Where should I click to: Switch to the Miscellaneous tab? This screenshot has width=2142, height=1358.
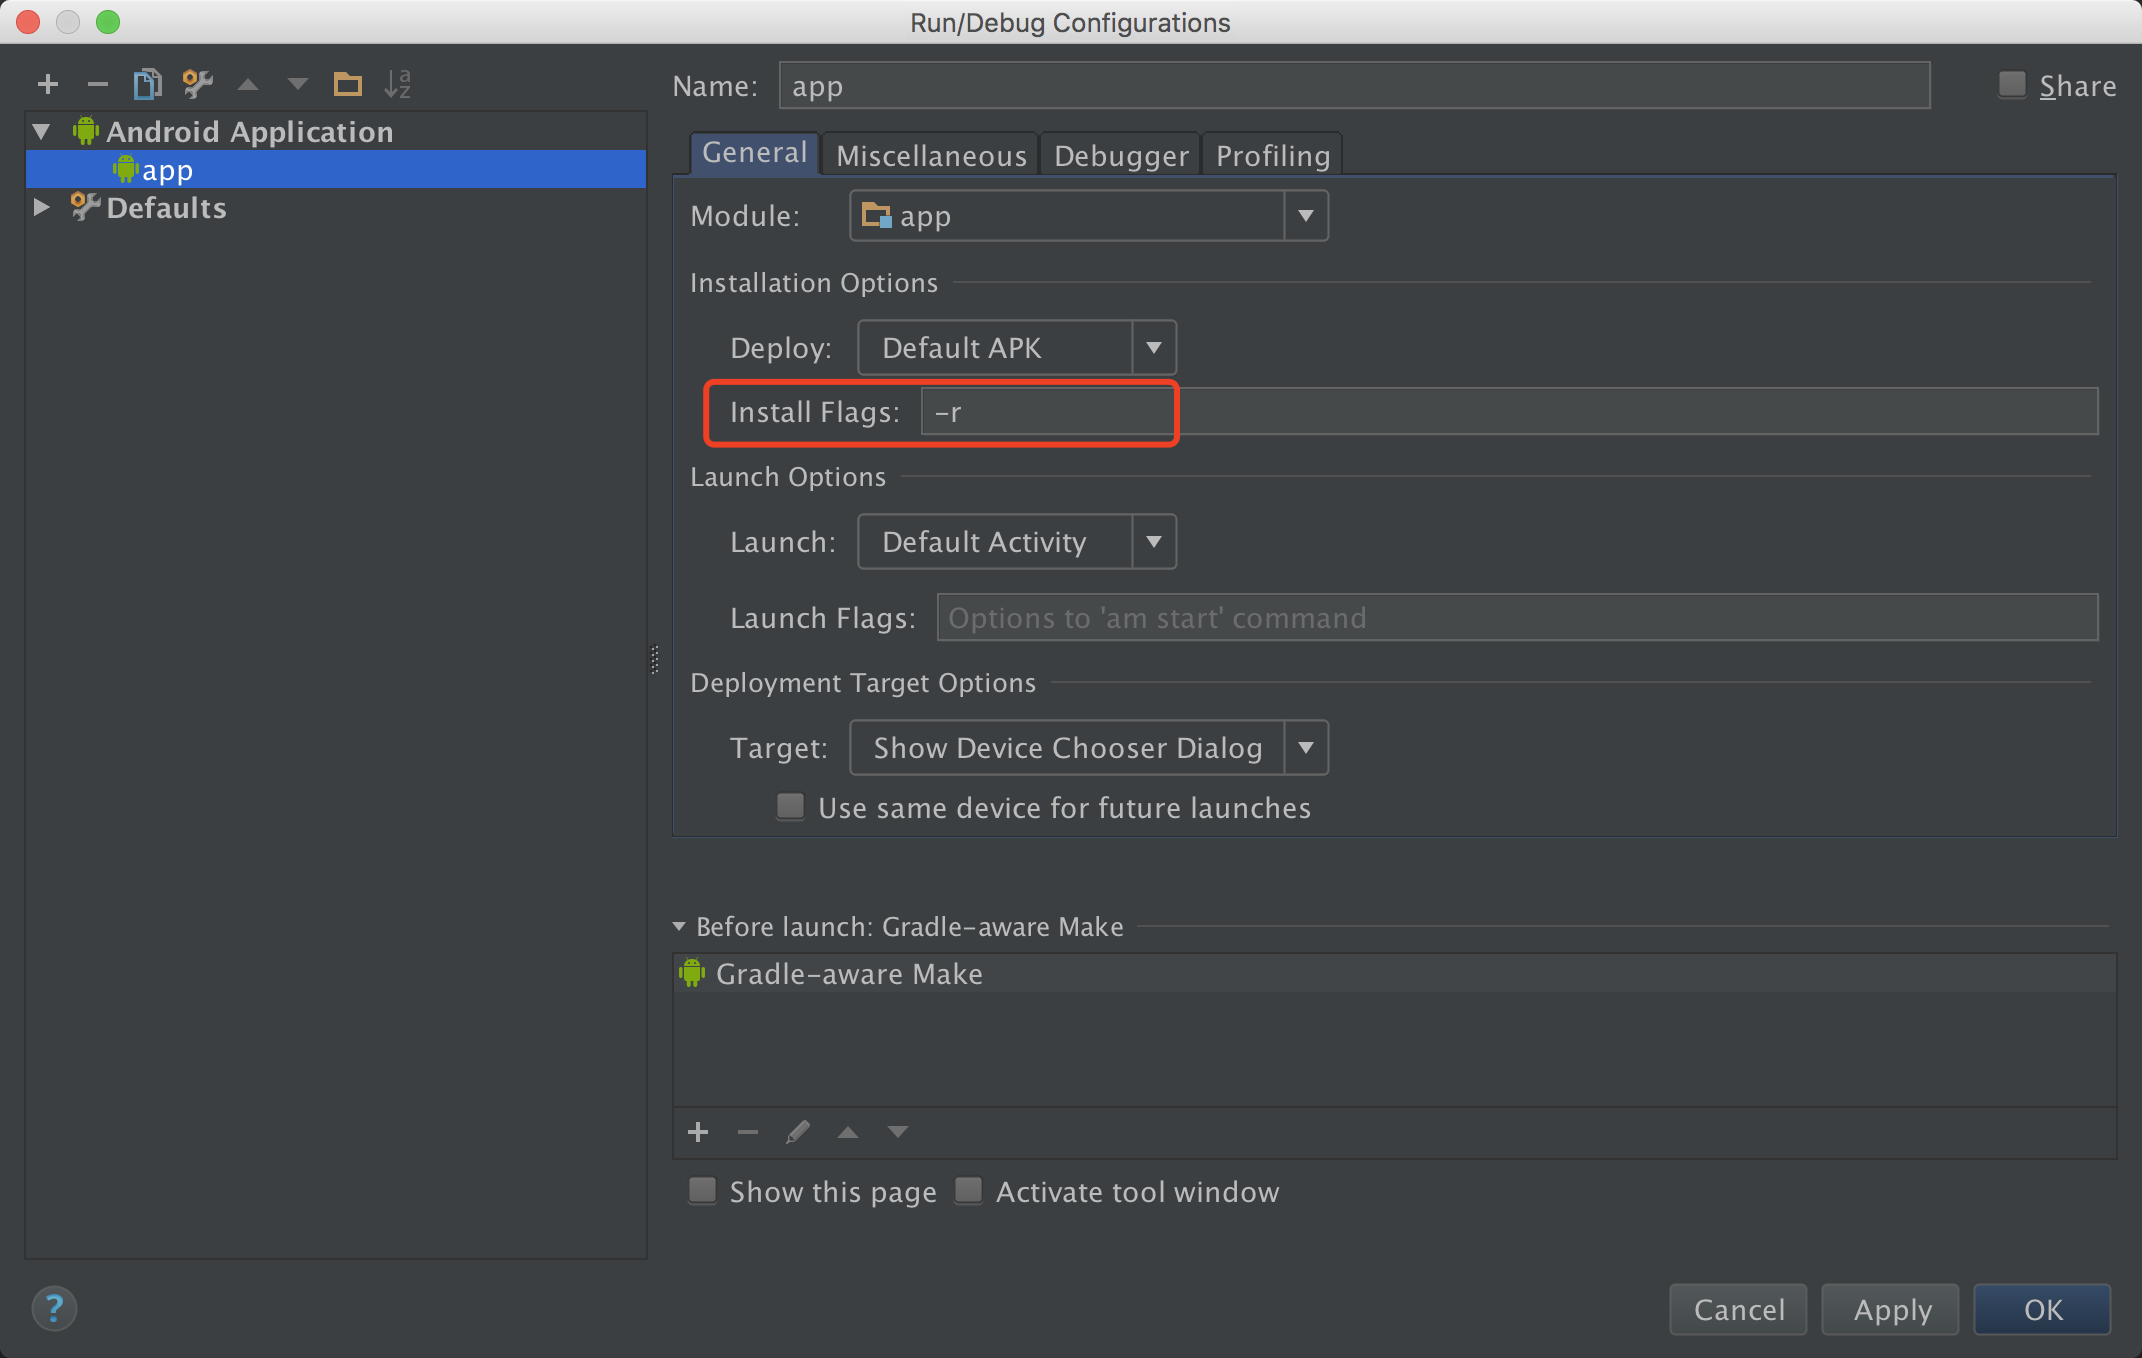(931, 155)
